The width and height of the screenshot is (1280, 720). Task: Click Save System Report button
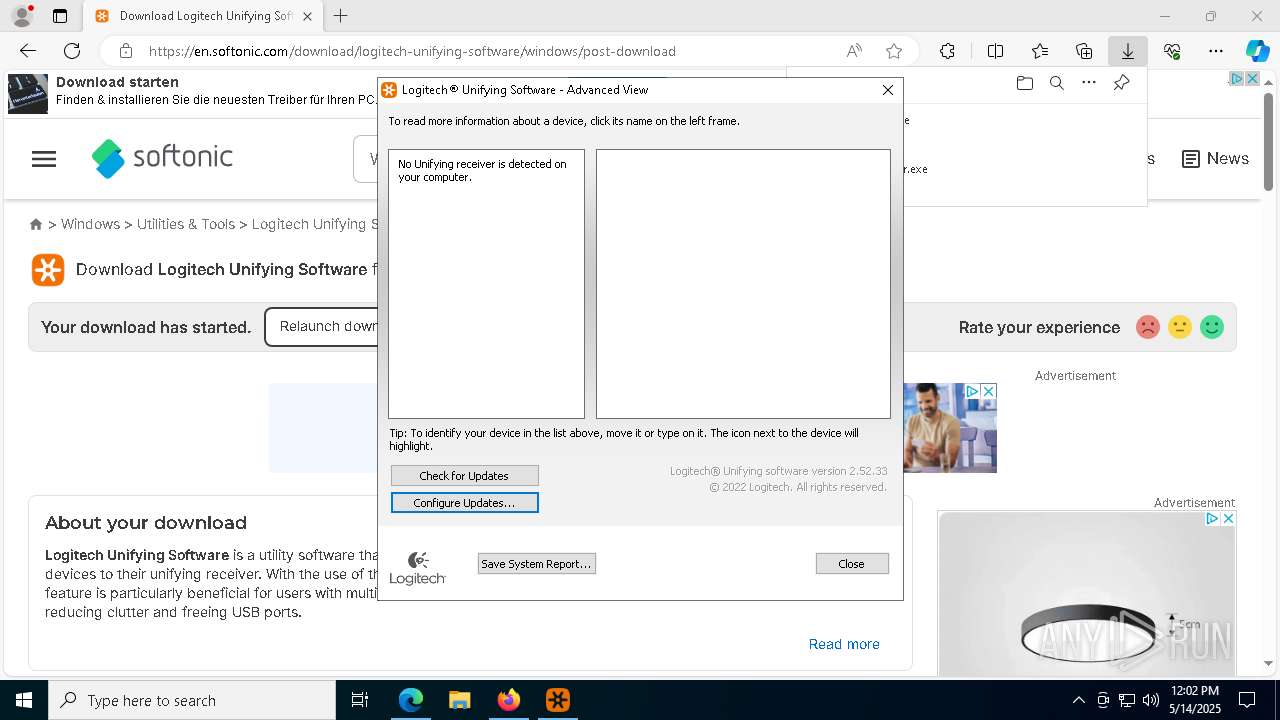536,564
